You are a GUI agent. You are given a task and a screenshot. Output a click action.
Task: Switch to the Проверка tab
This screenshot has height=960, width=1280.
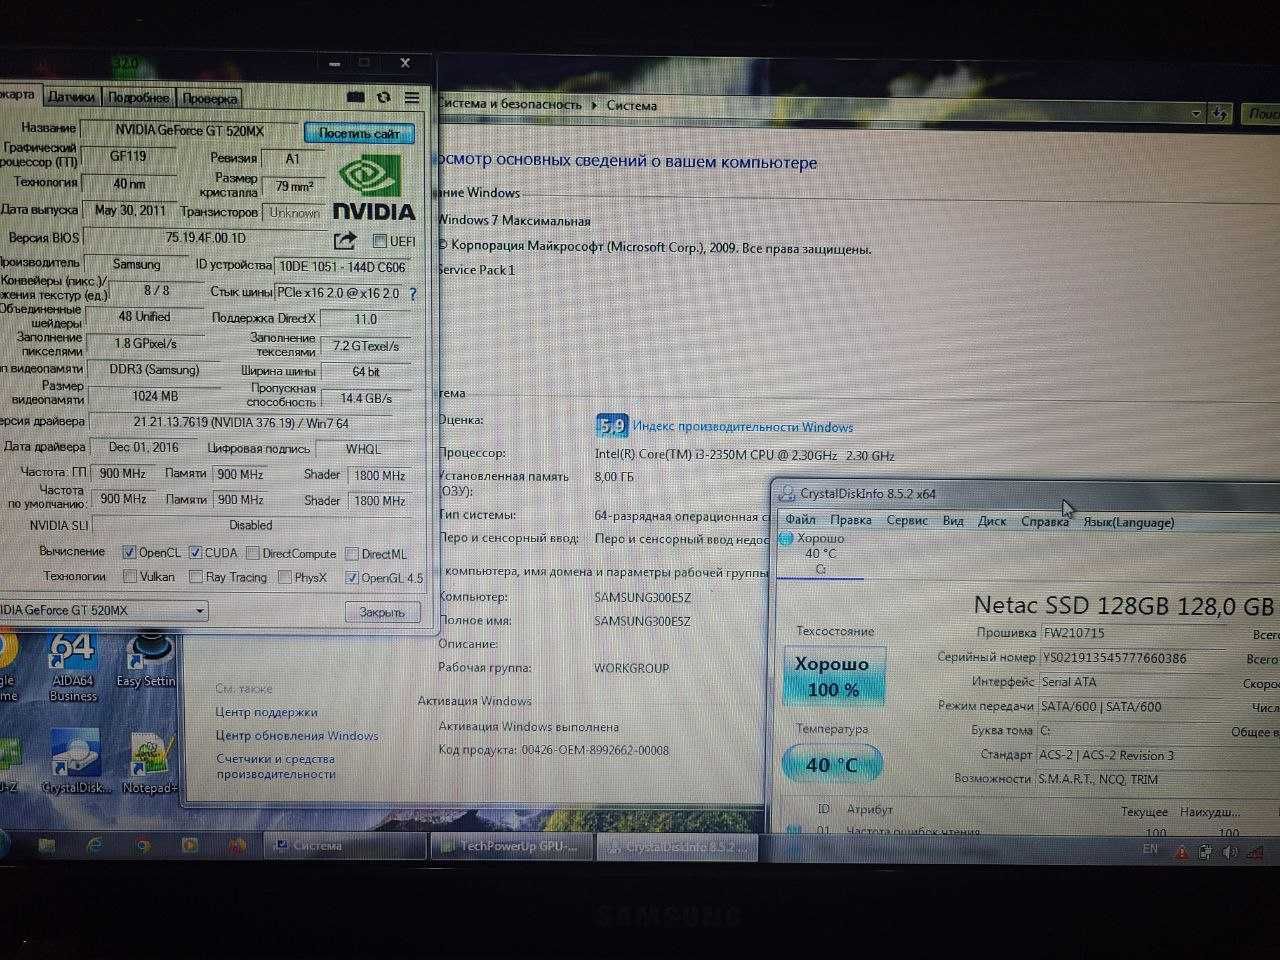point(209,98)
